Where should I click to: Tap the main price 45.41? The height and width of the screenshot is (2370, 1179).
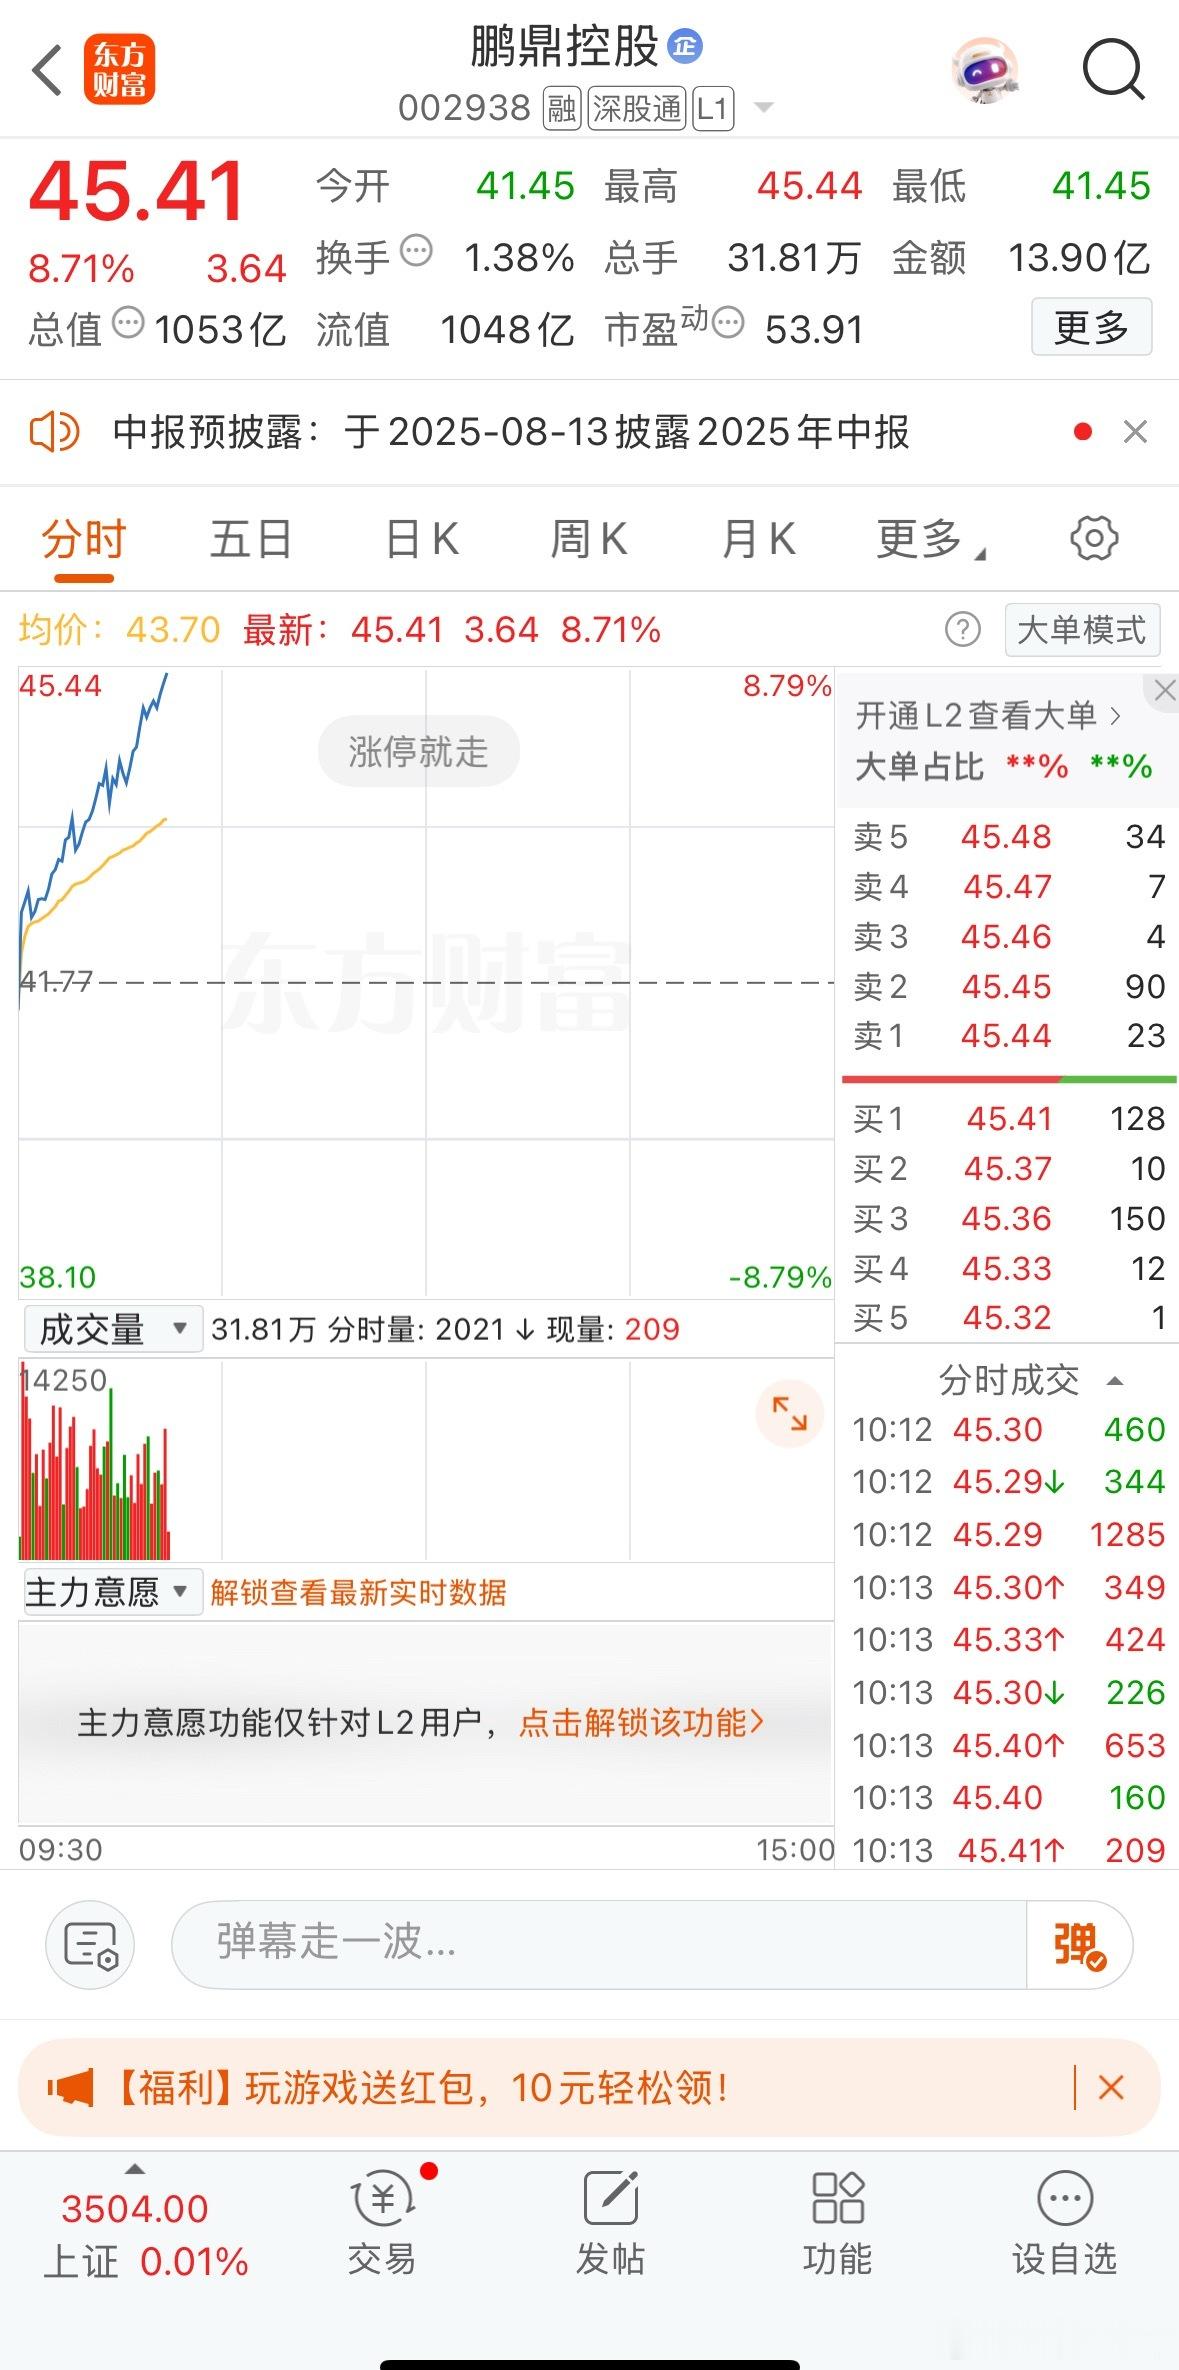click(x=137, y=190)
